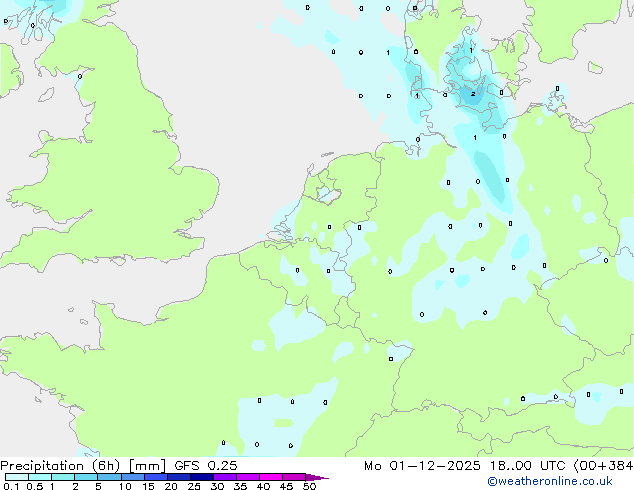Click the legend scale label '50'
The width and height of the screenshot is (634, 490).
coord(310,486)
